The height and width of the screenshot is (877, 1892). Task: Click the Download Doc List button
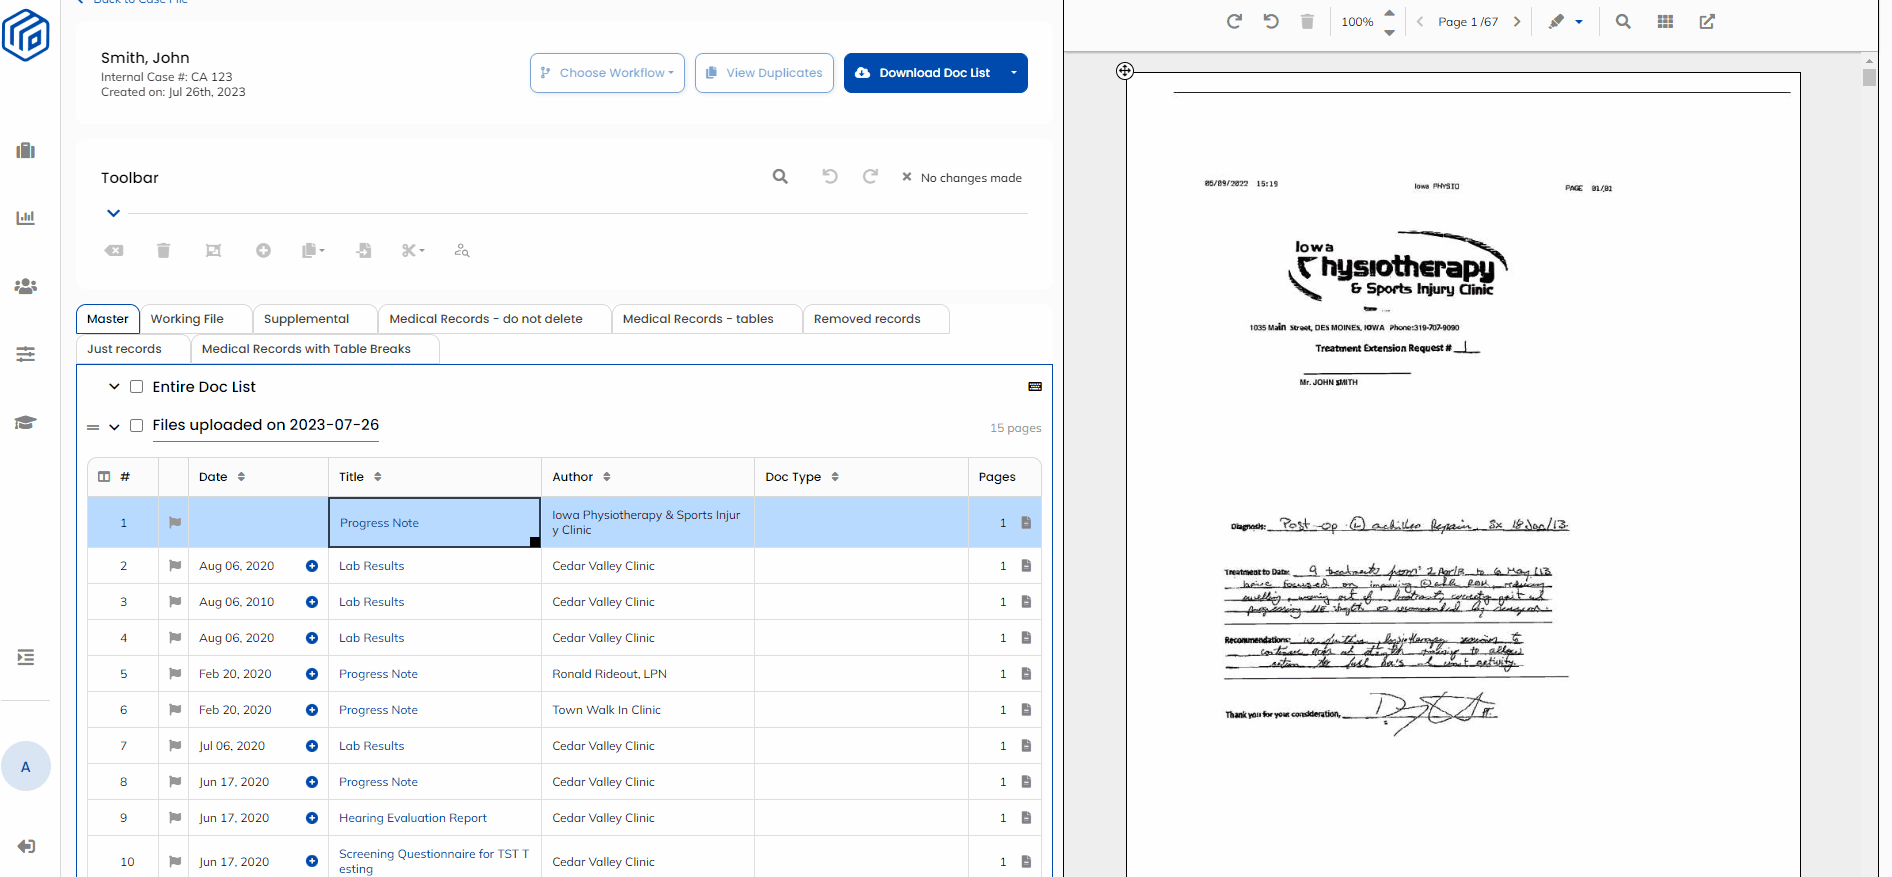(x=924, y=73)
